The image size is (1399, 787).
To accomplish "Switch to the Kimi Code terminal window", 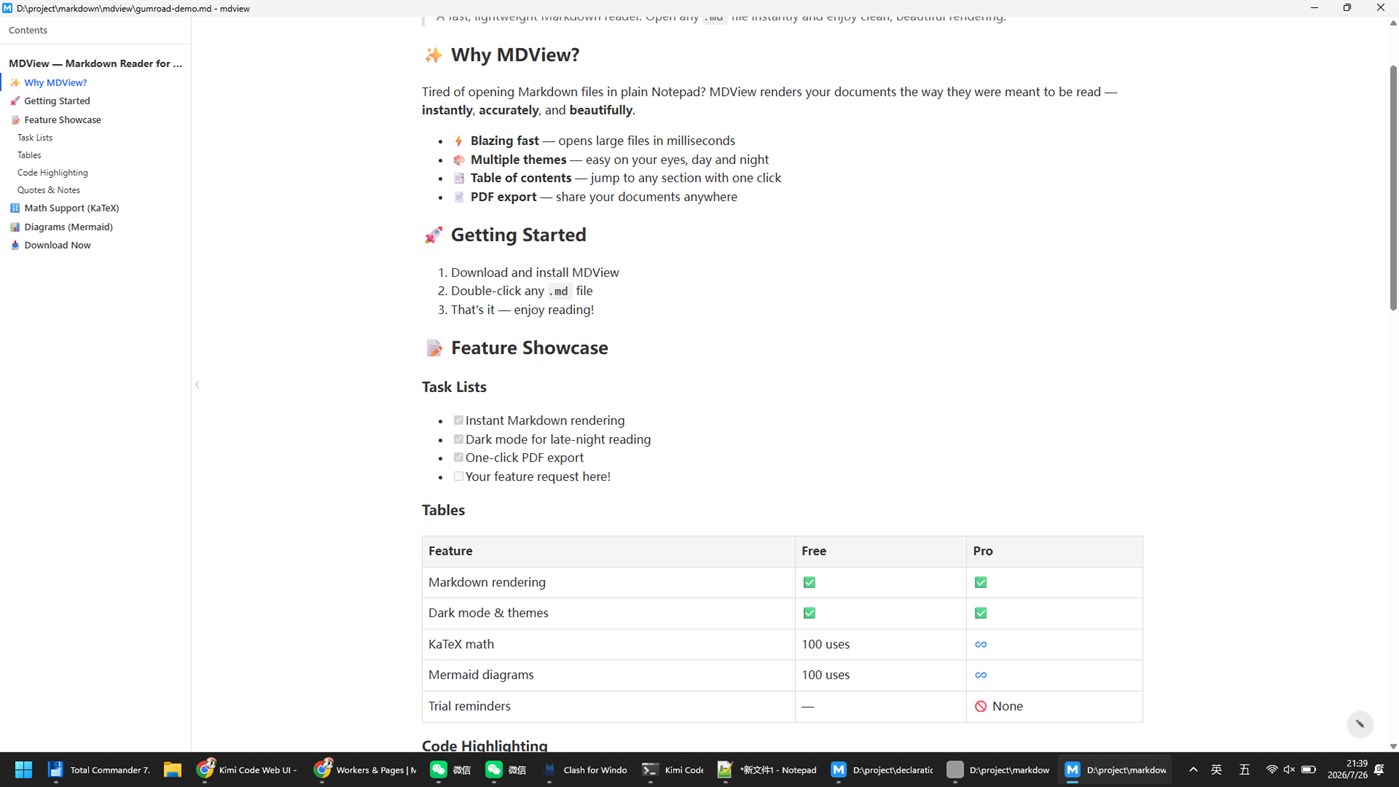I will pyautogui.click(x=672, y=769).
